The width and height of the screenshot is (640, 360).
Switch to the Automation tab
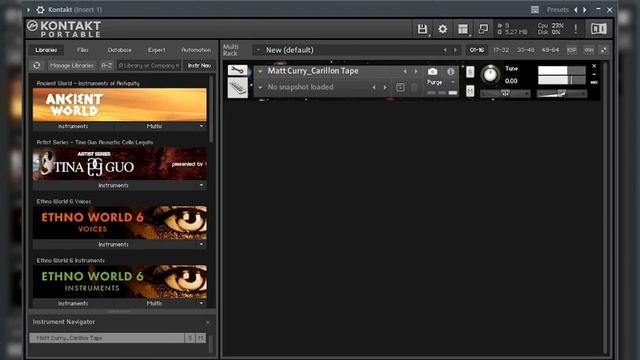pyautogui.click(x=196, y=50)
